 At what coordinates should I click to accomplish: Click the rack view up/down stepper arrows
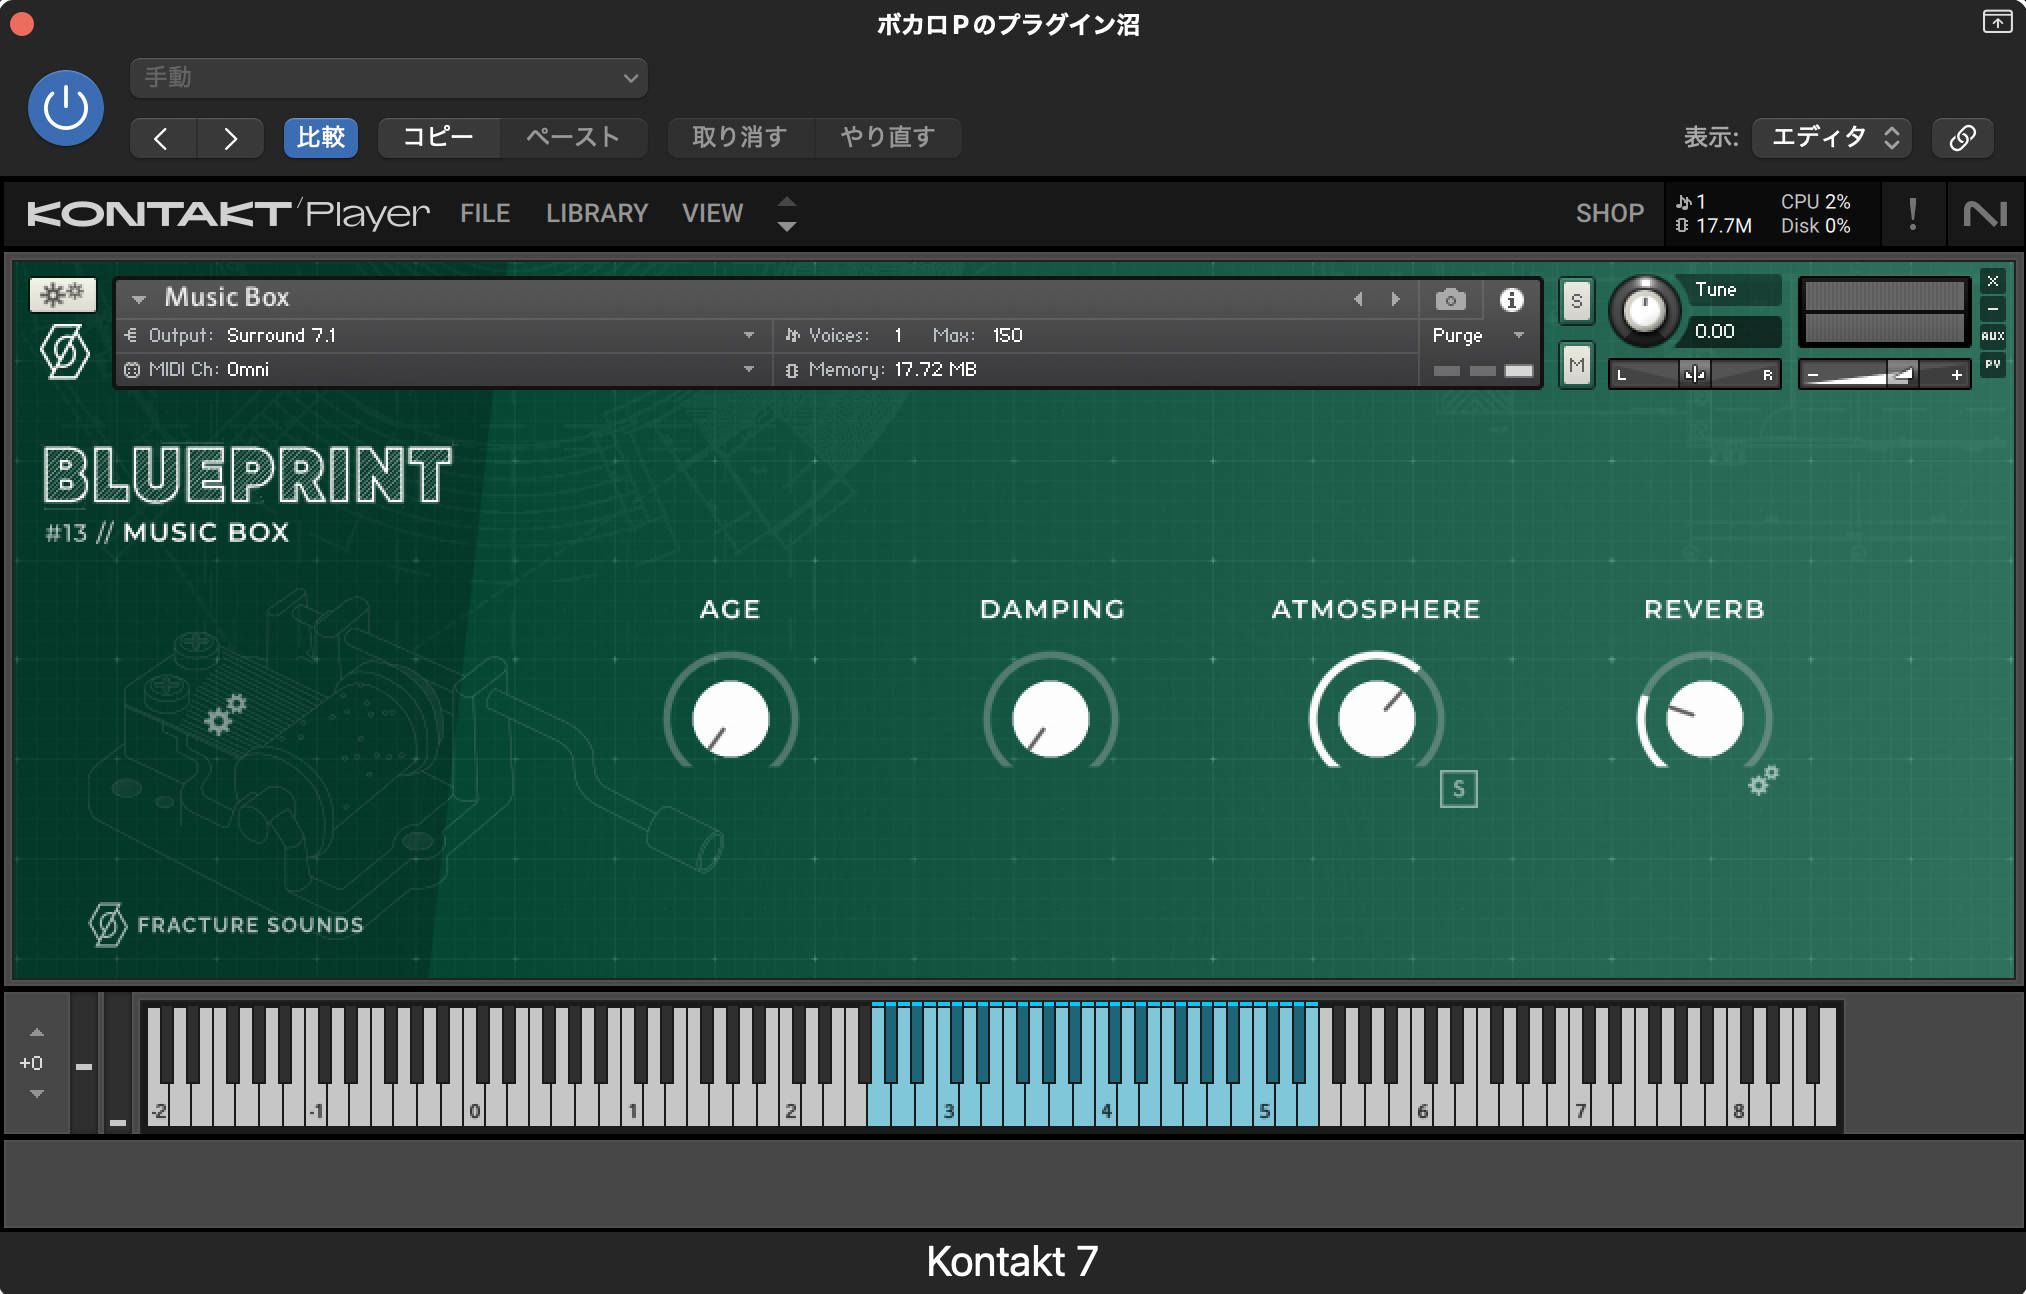787,214
